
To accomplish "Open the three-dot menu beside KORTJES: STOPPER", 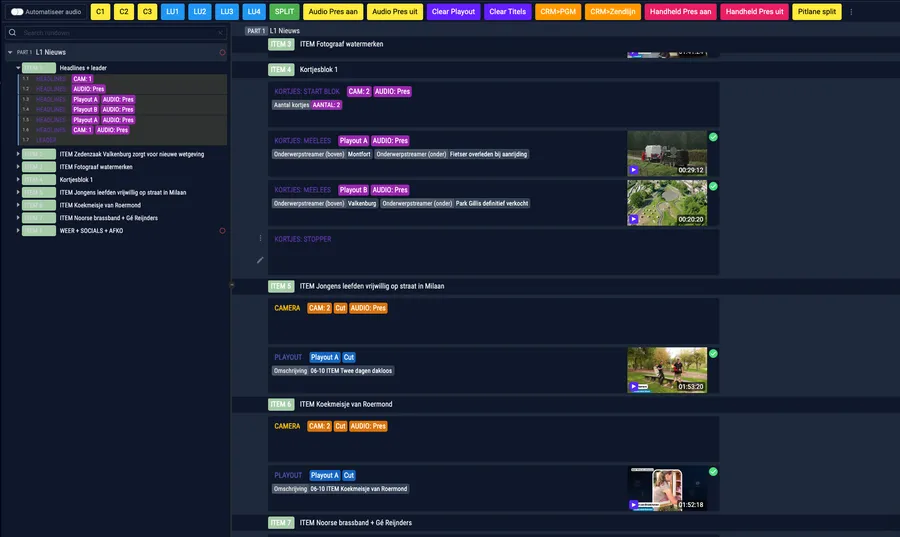I will click(x=260, y=238).
